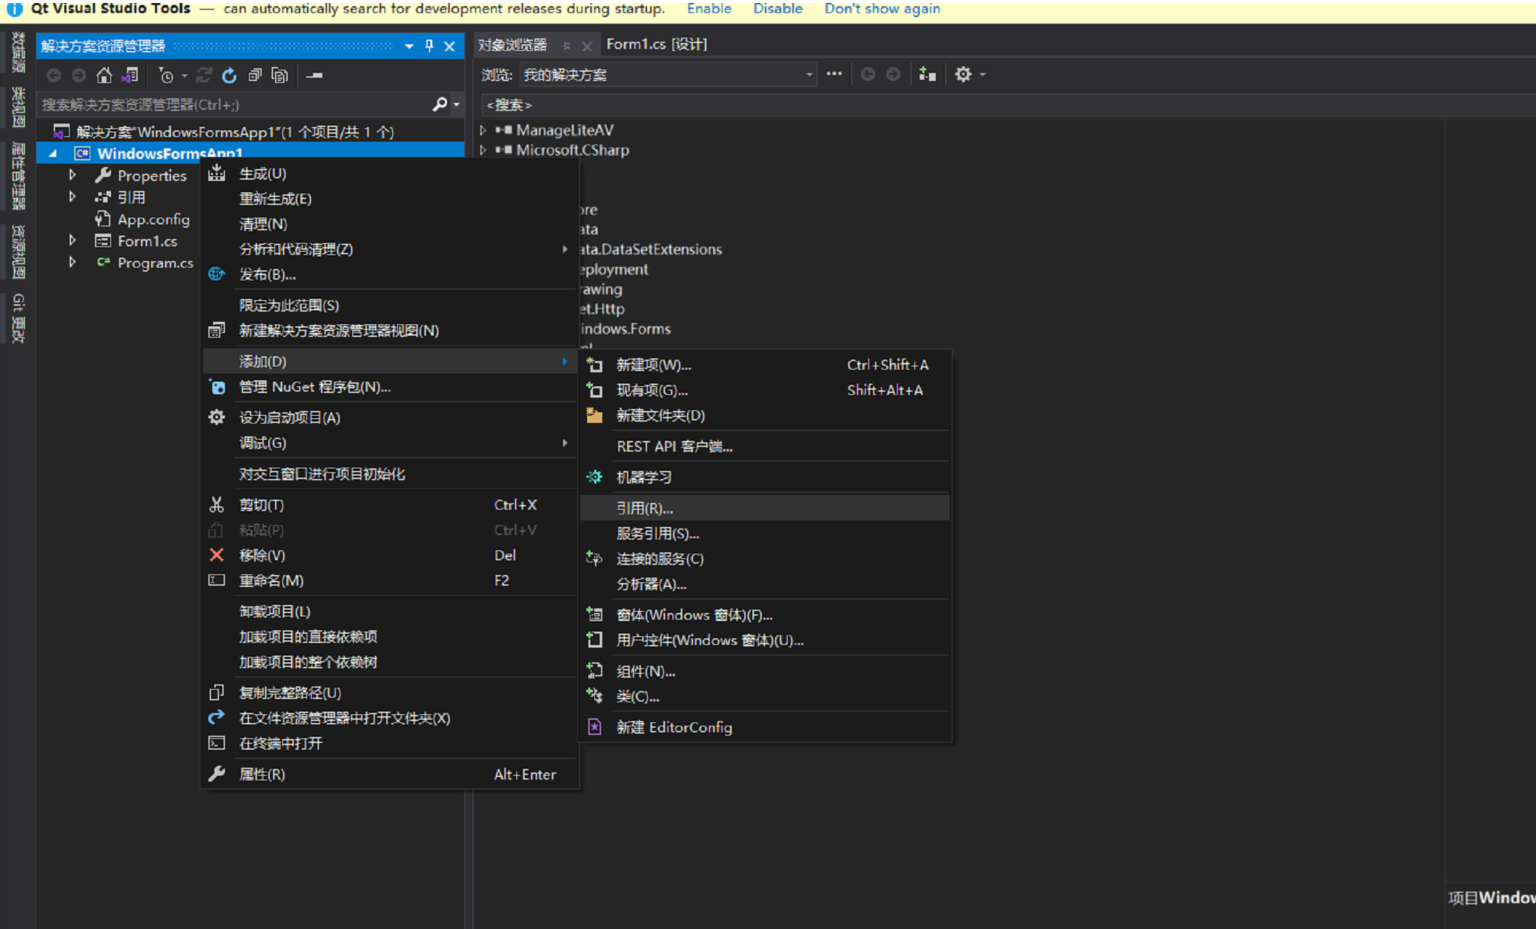Expand the Program.cs node
This screenshot has height=929, width=1536.
72,263
